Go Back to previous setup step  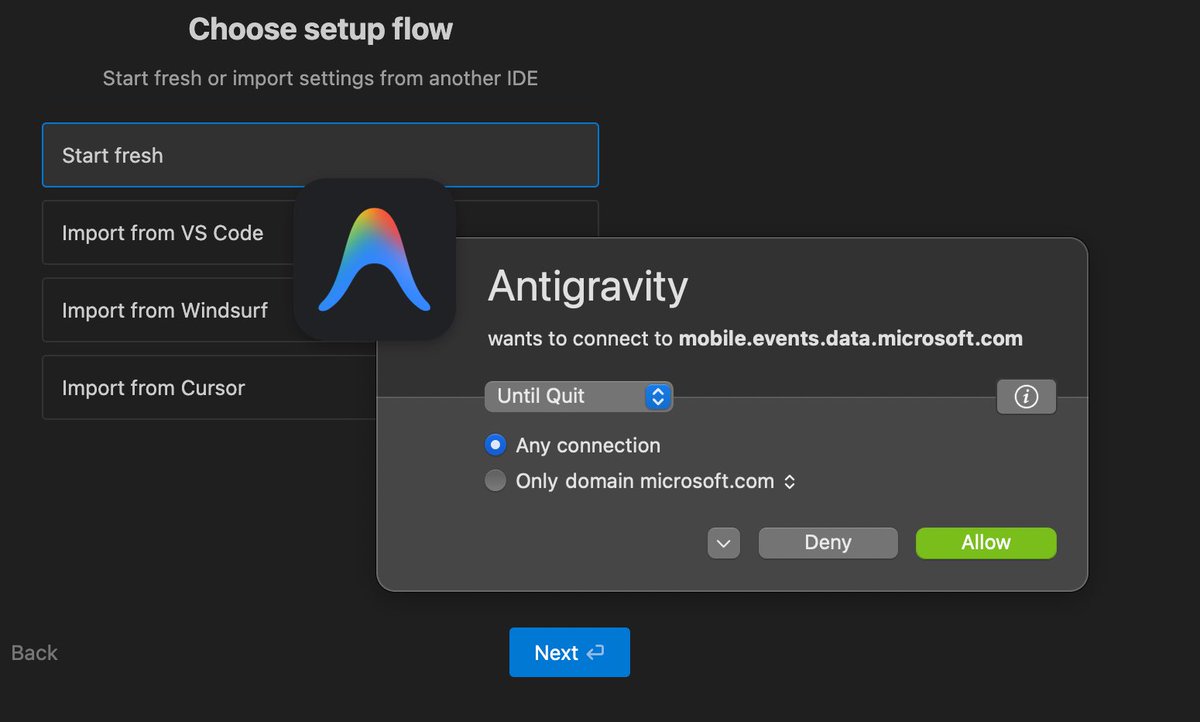(x=34, y=653)
